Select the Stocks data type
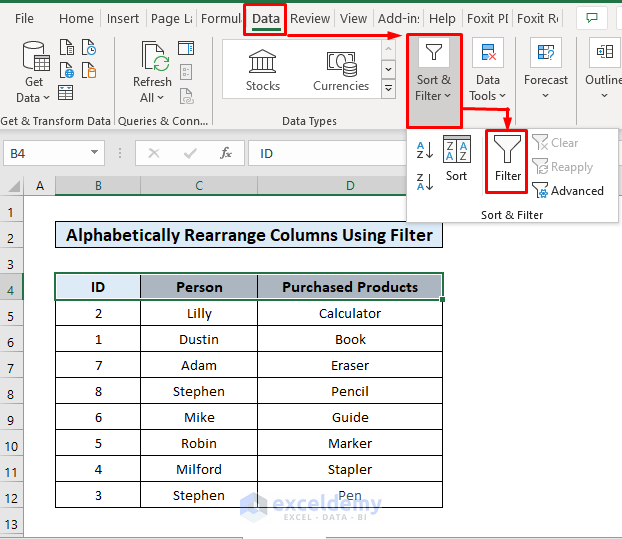This screenshot has width=622, height=539. (263, 70)
